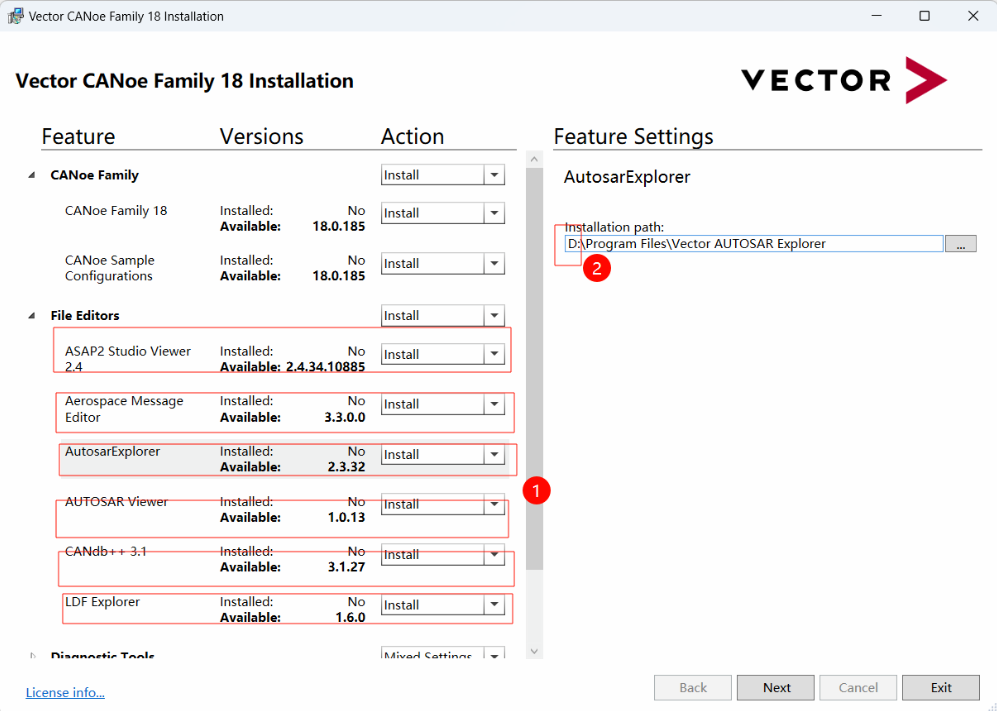Open CANdb++ 3.1 action dropdown
The height and width of the screenshot is (711, 997).
click(494, 555)
